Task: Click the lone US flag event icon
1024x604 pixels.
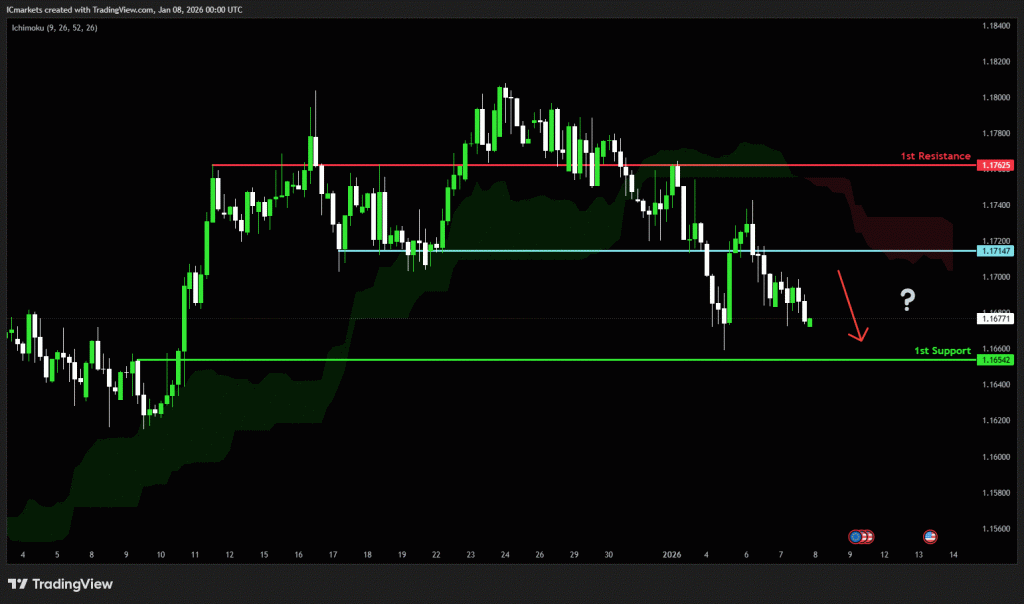Action: [930, 537]
